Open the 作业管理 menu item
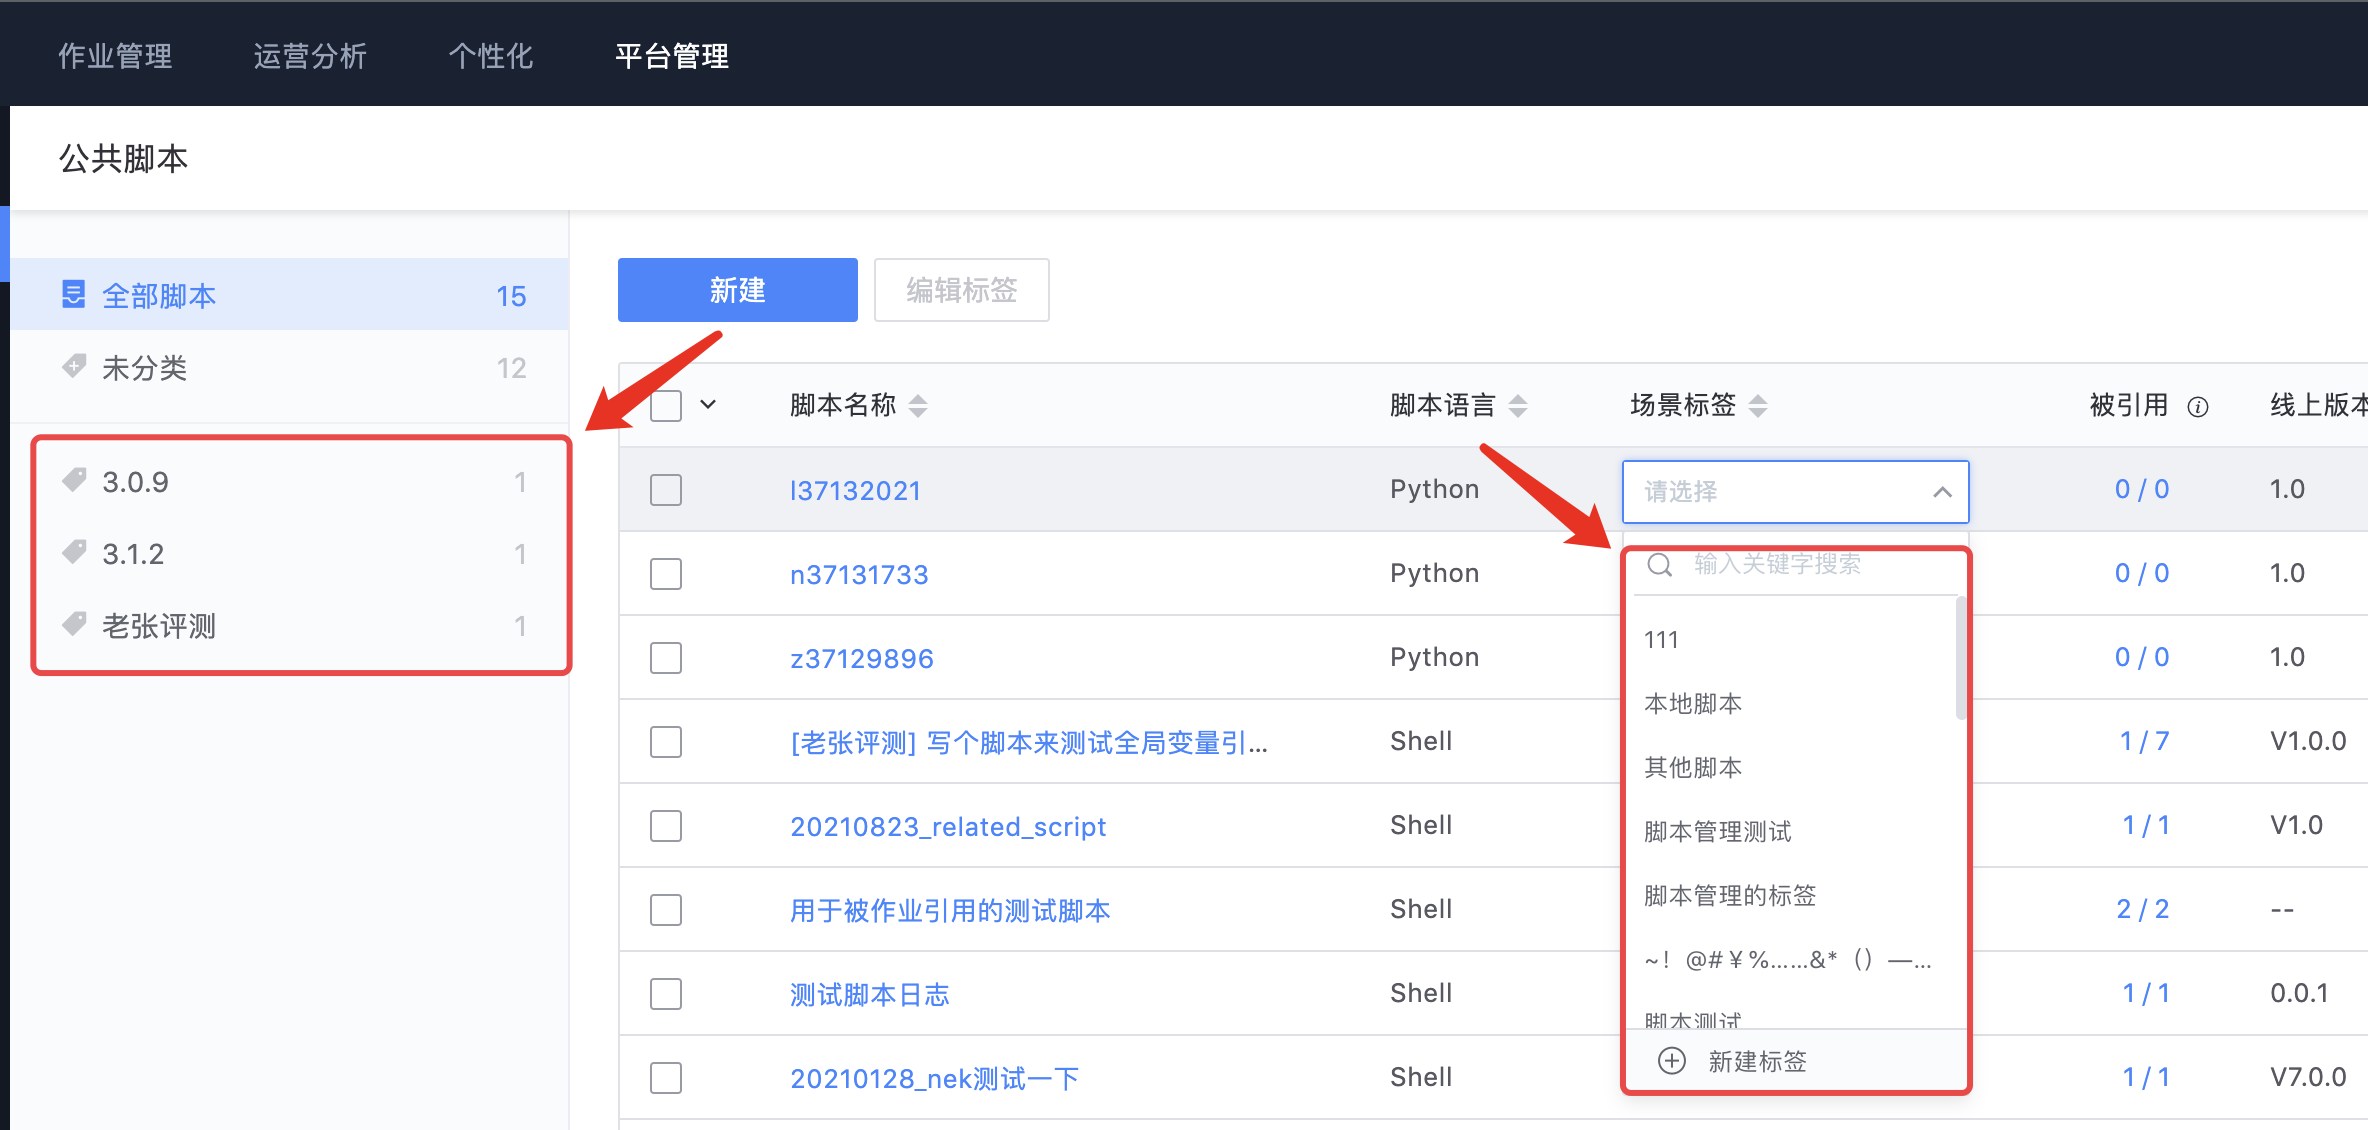2368x1130 pixels. (x=115, y=56)
